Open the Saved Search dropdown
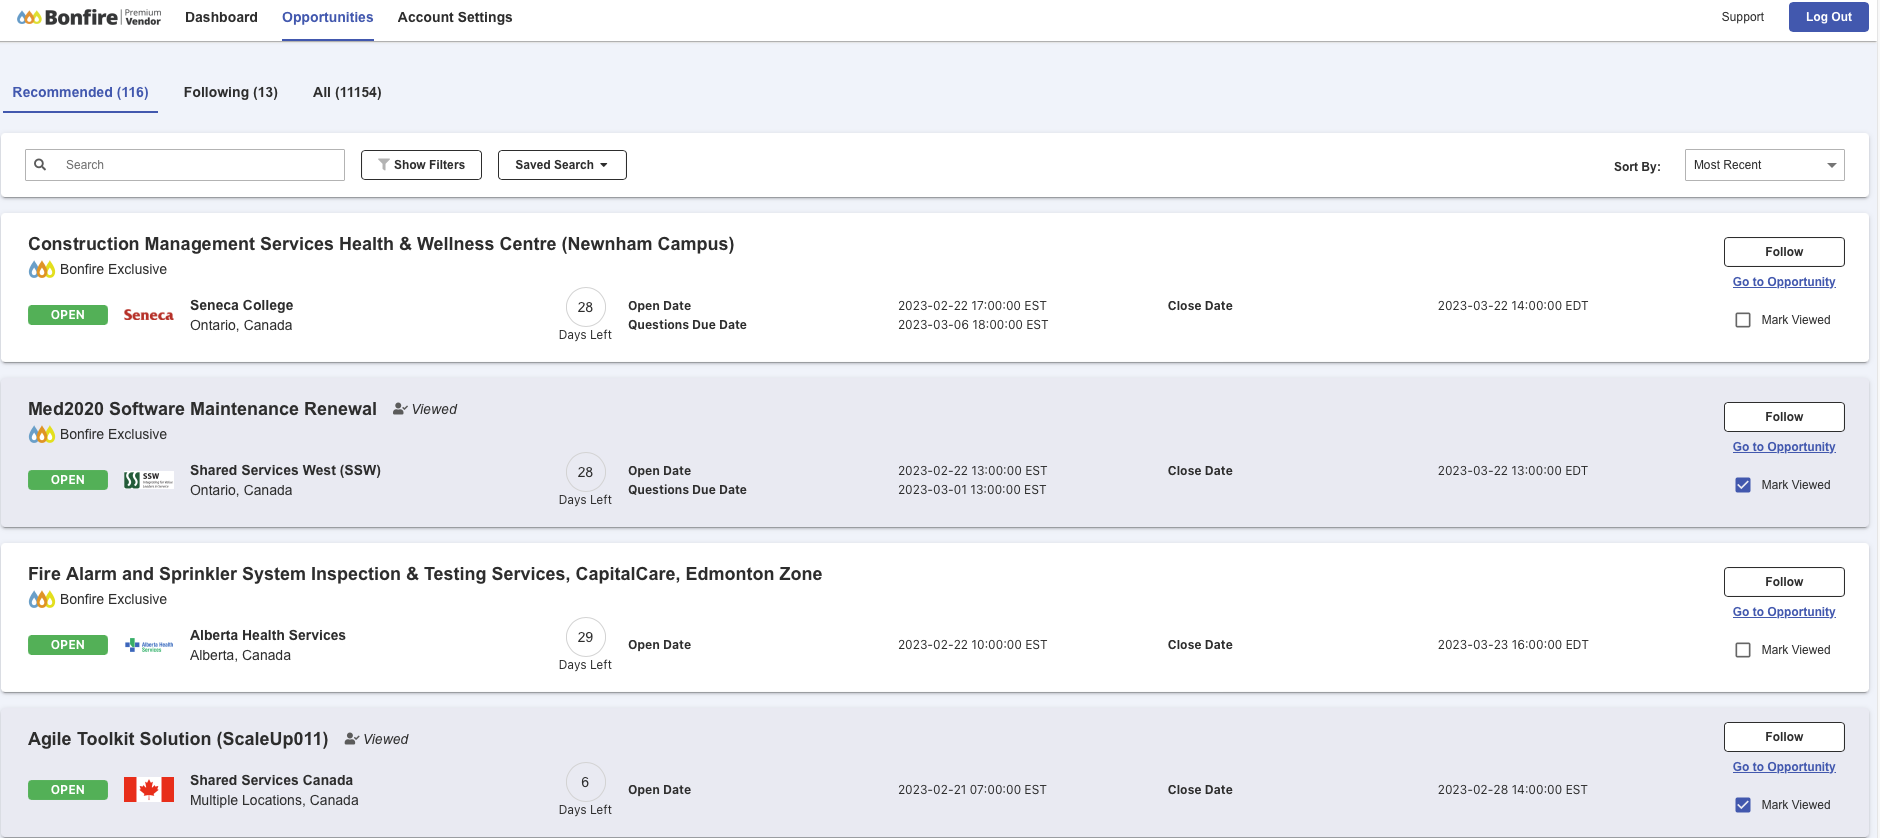The image size is (1880, 838). point(562,165)
